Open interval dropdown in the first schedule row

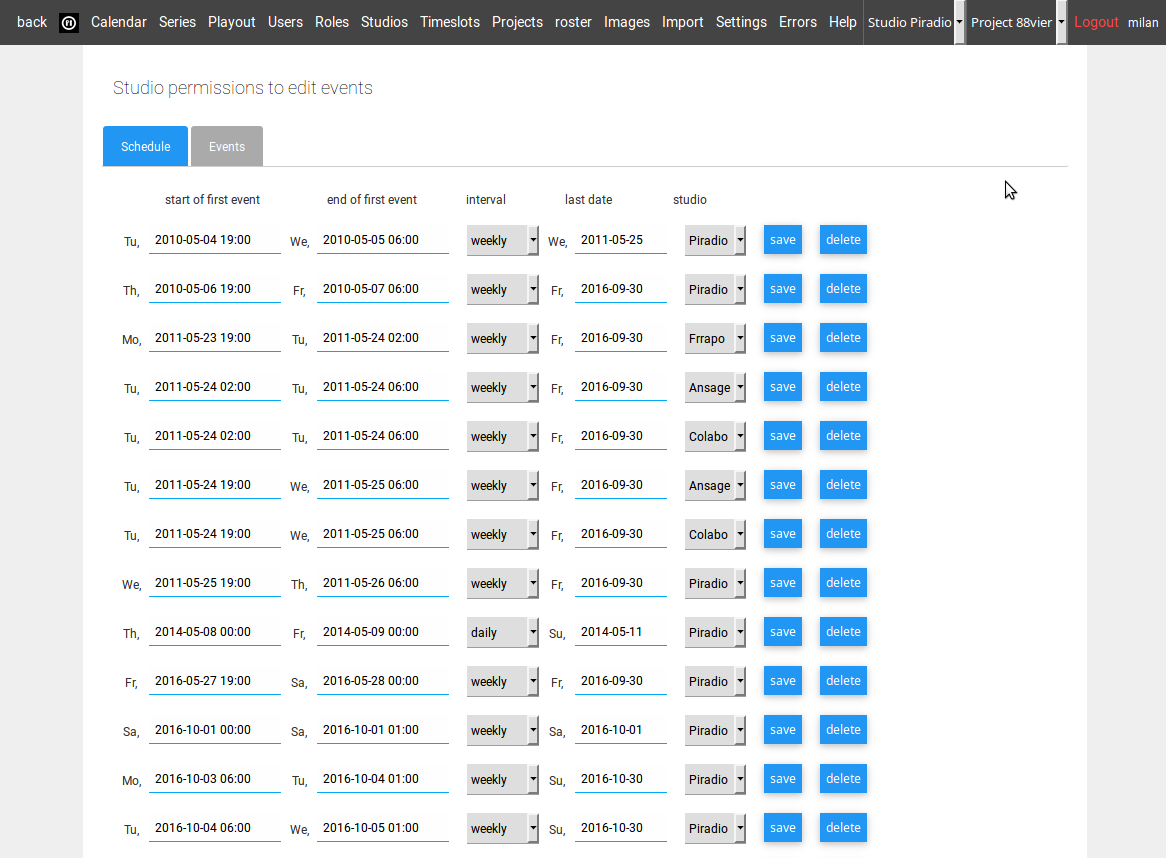(x=503, y=241)
